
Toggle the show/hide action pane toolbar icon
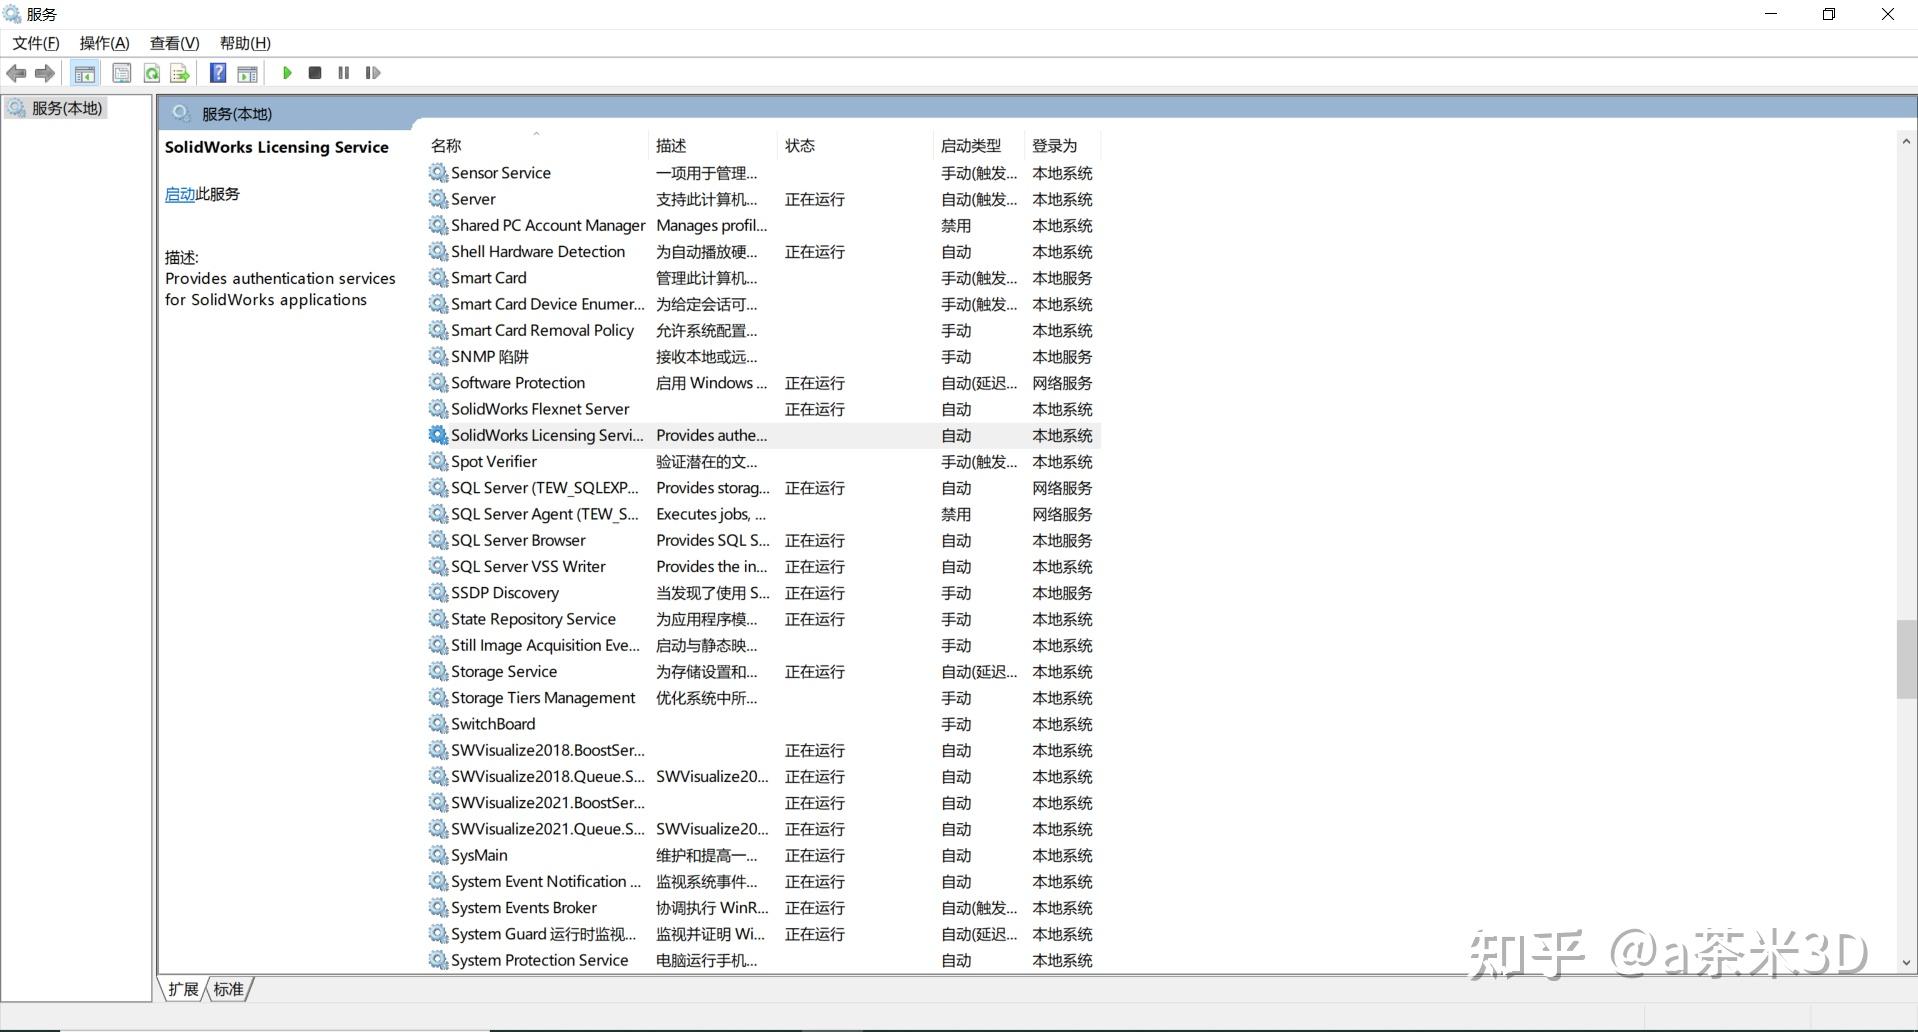point(247,73)
